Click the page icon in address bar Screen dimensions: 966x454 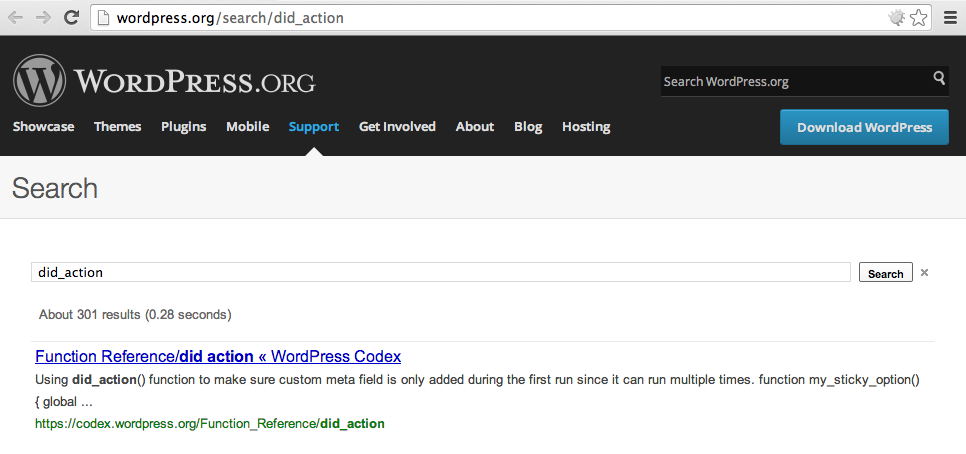coord(103,18)
